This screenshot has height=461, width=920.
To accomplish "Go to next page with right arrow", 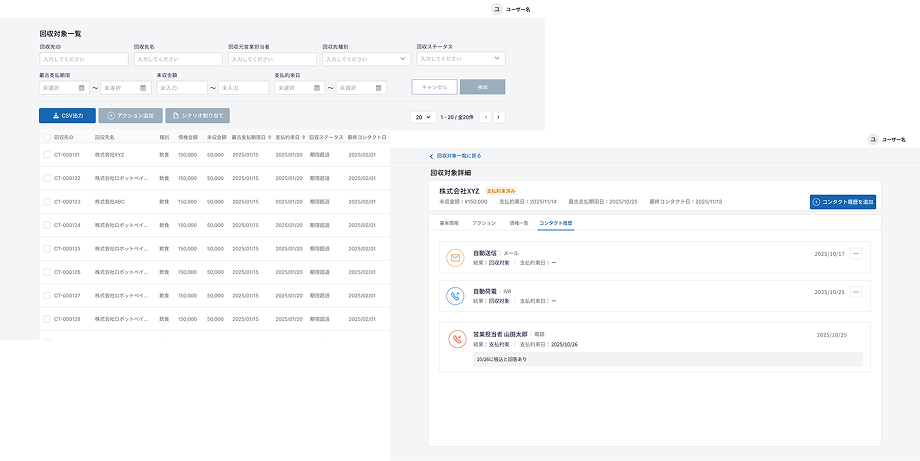I will click(x=498, y=117).
